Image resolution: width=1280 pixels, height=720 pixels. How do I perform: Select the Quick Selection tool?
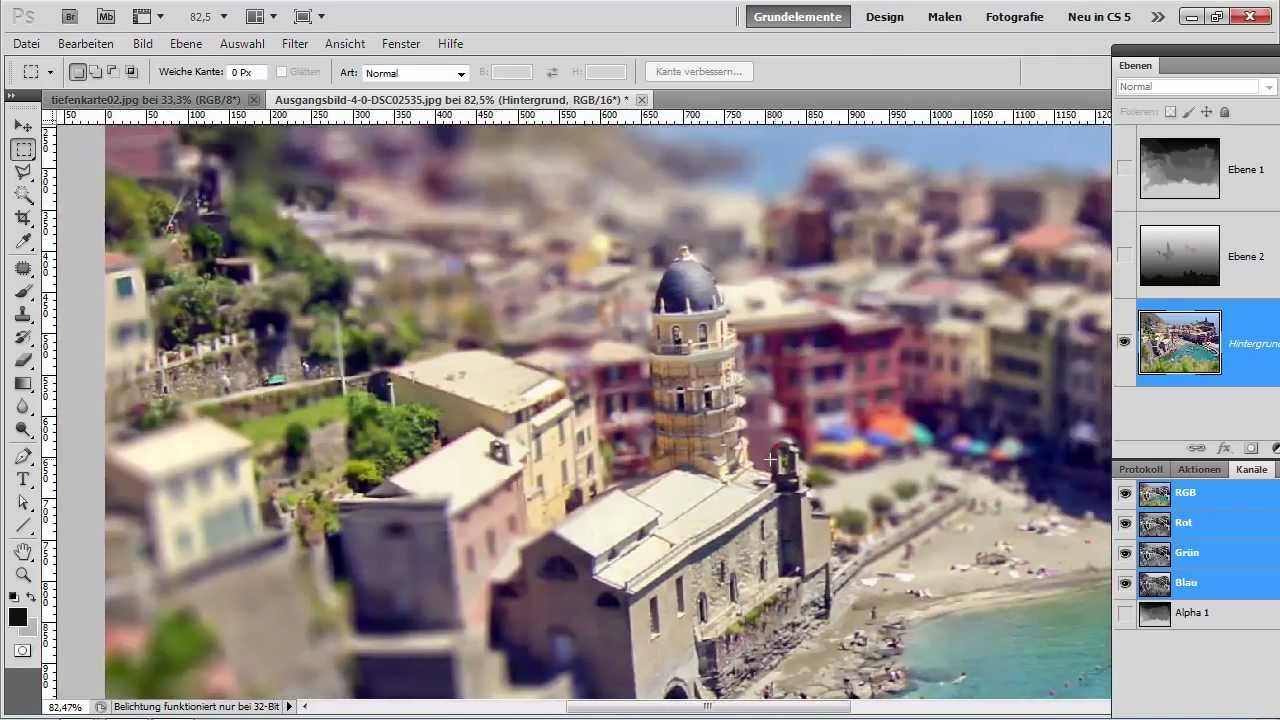(x=23, y=196)
